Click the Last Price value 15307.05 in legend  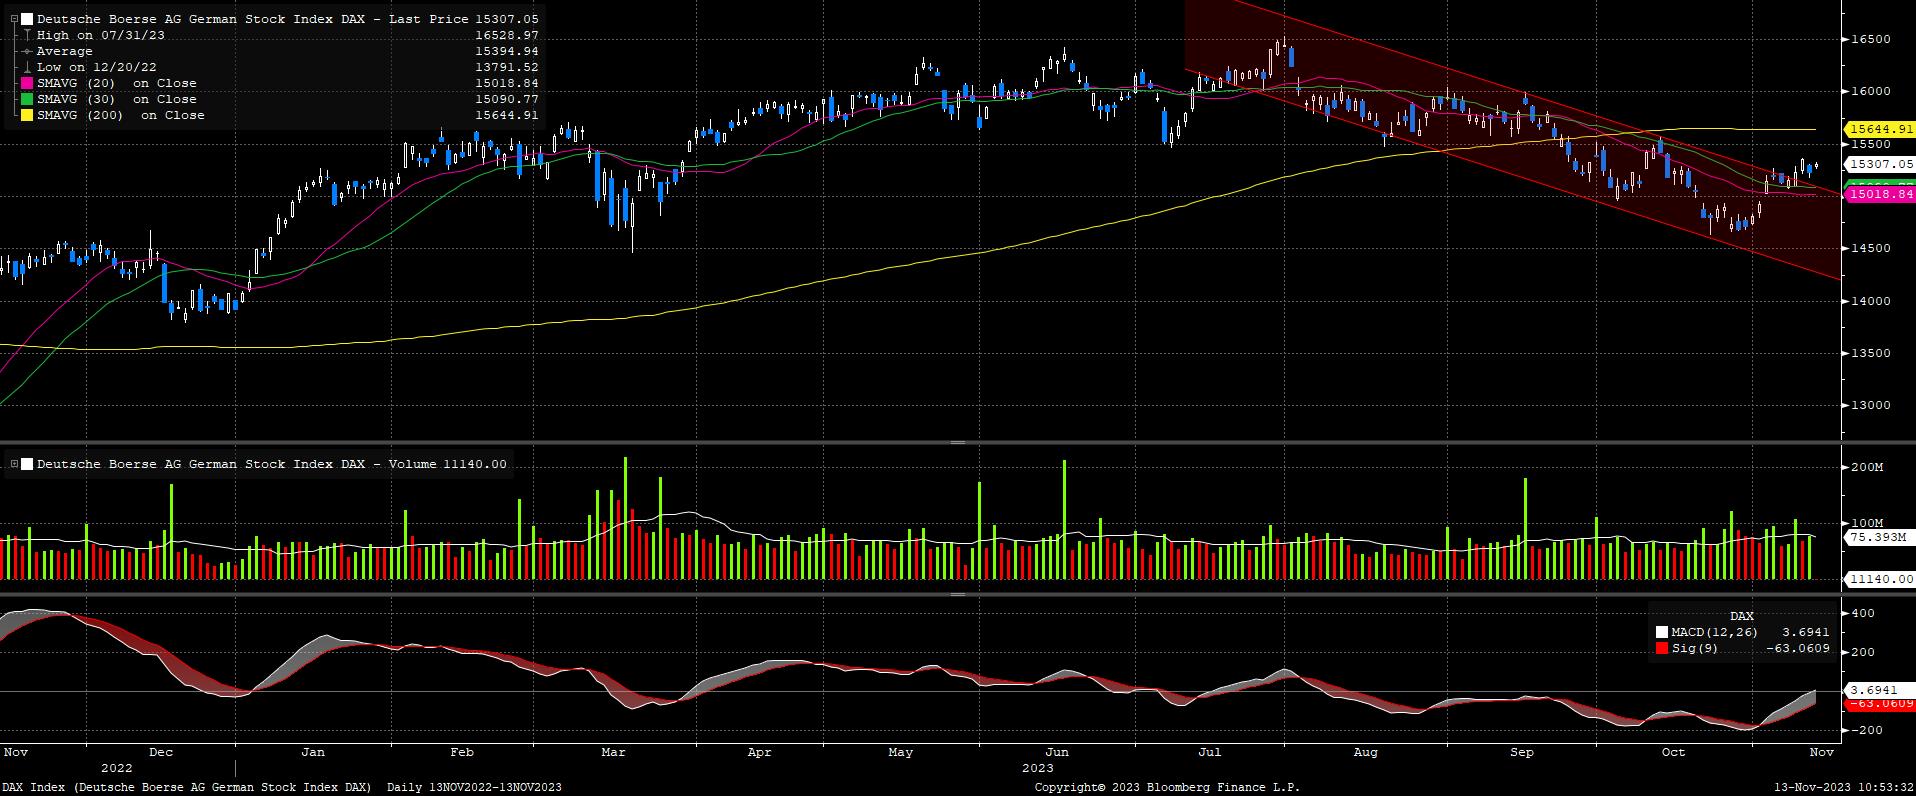point(507,19)
